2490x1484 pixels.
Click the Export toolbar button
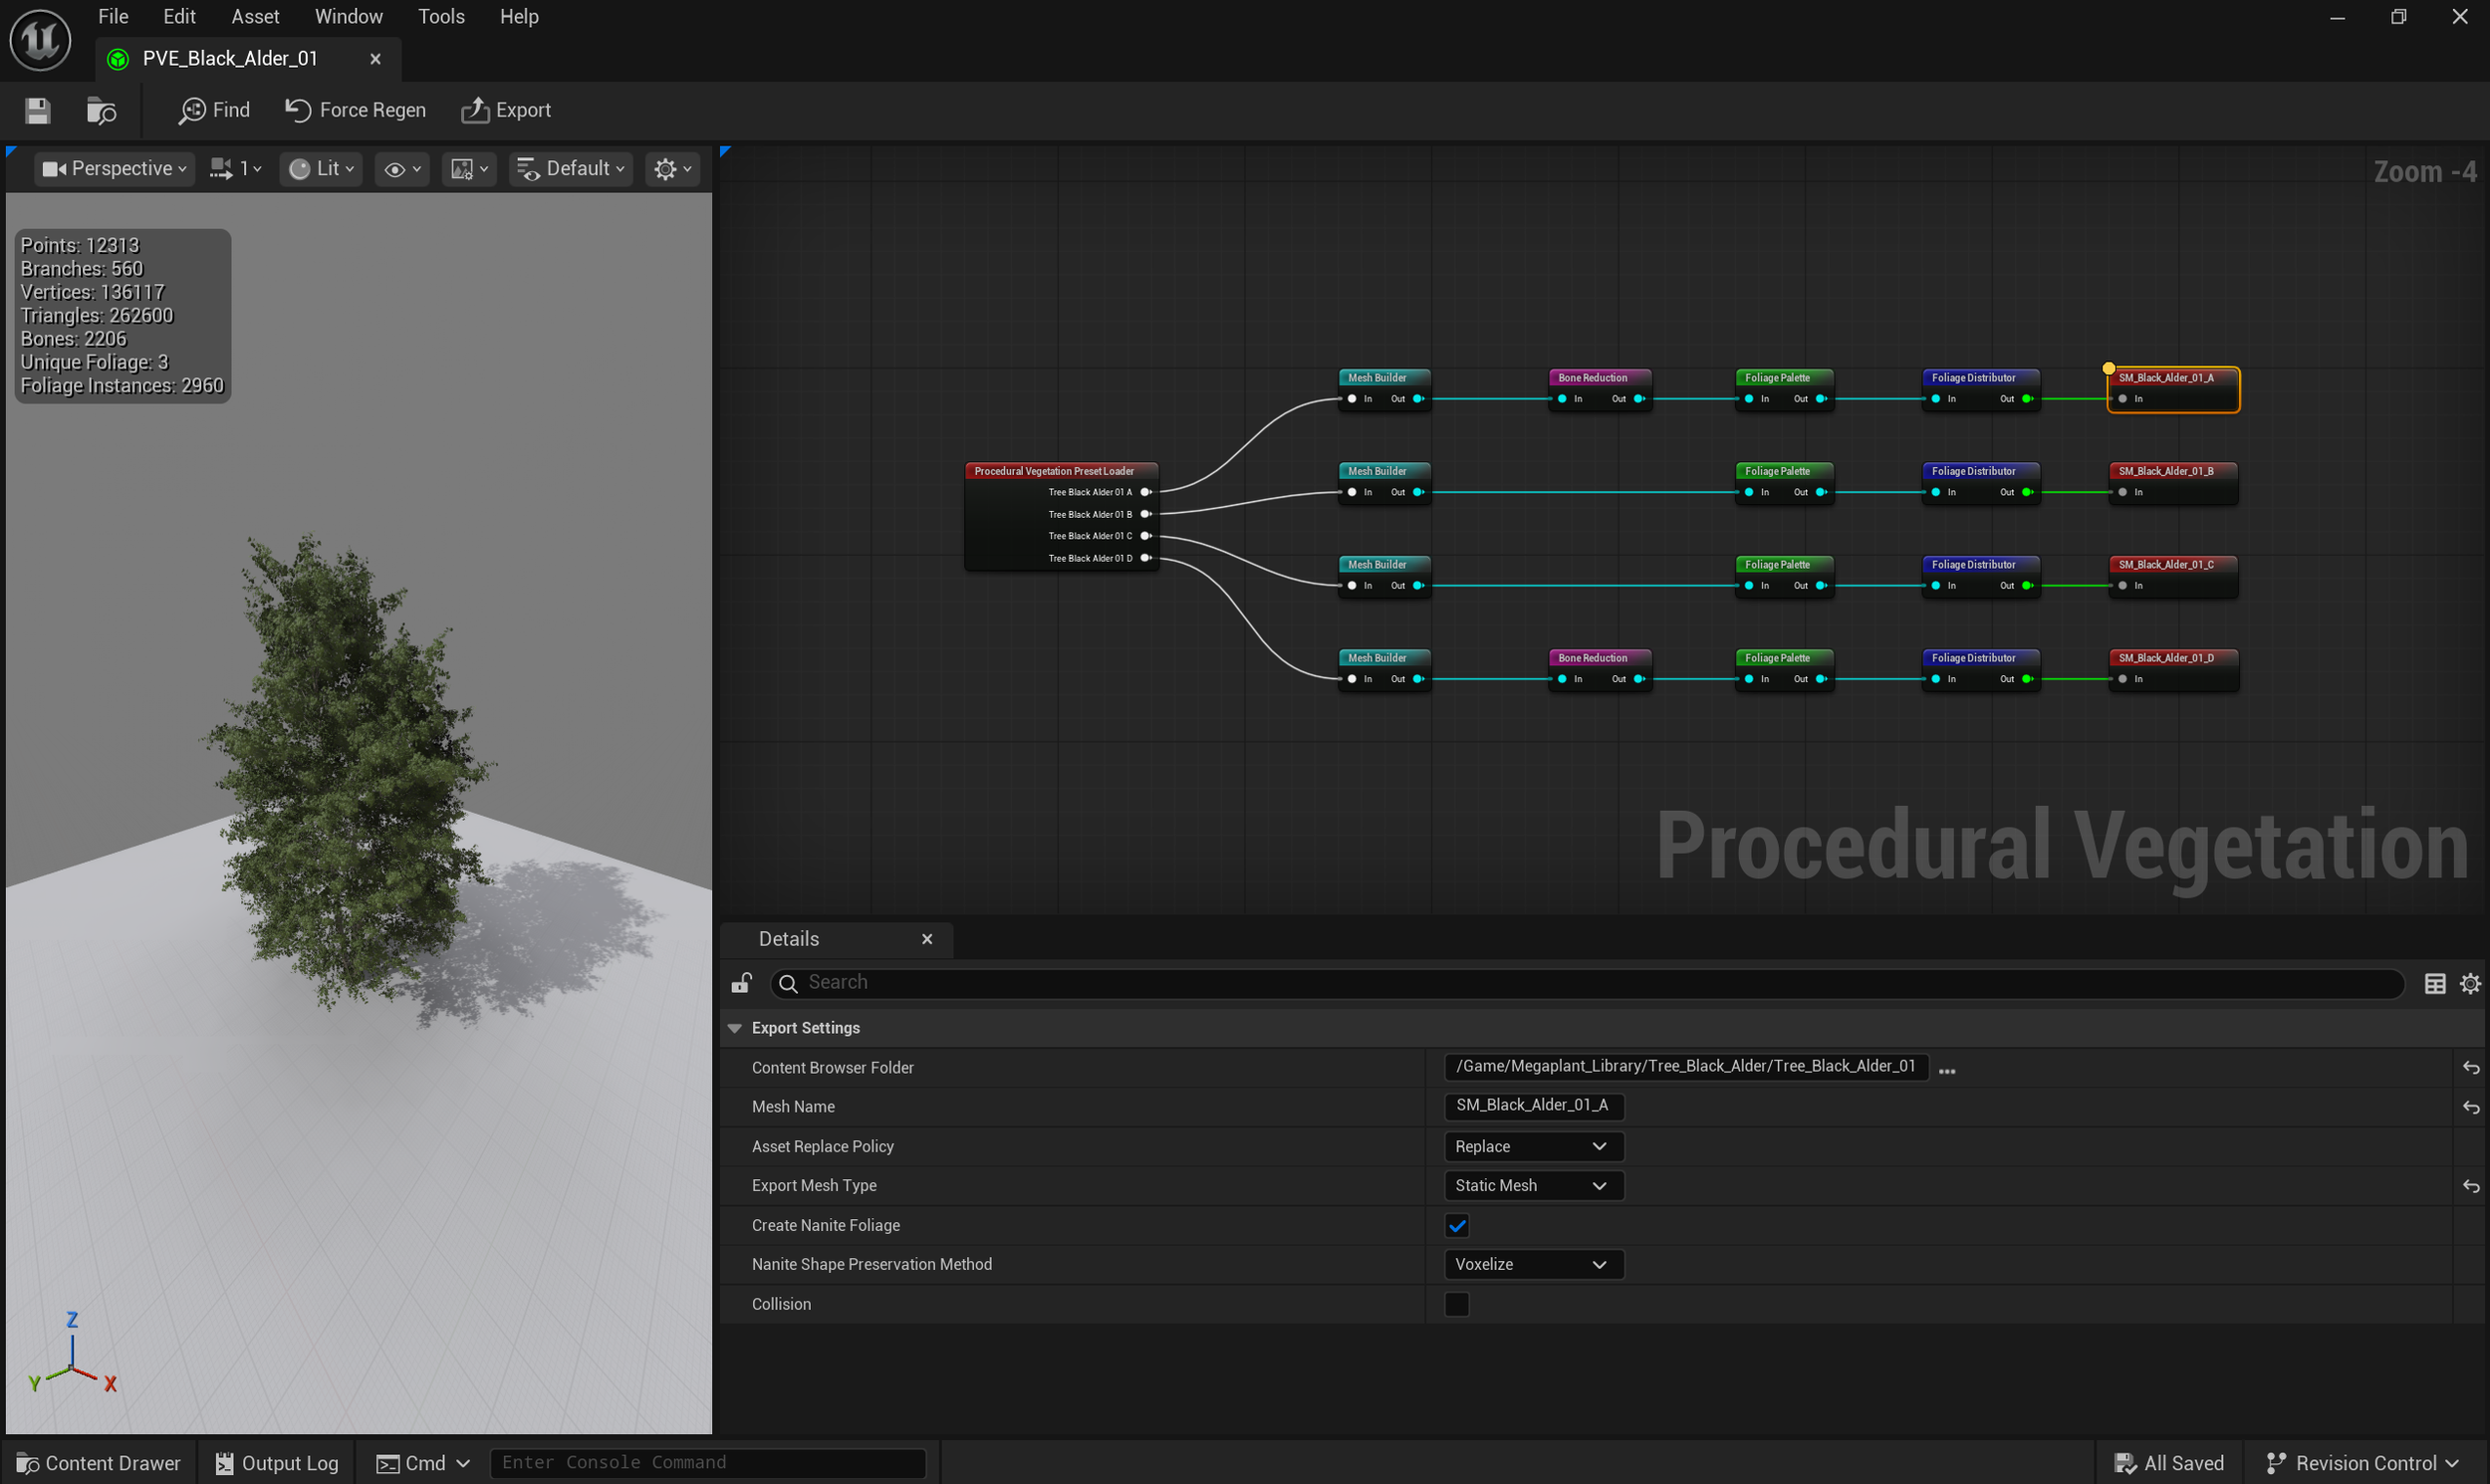506,110
